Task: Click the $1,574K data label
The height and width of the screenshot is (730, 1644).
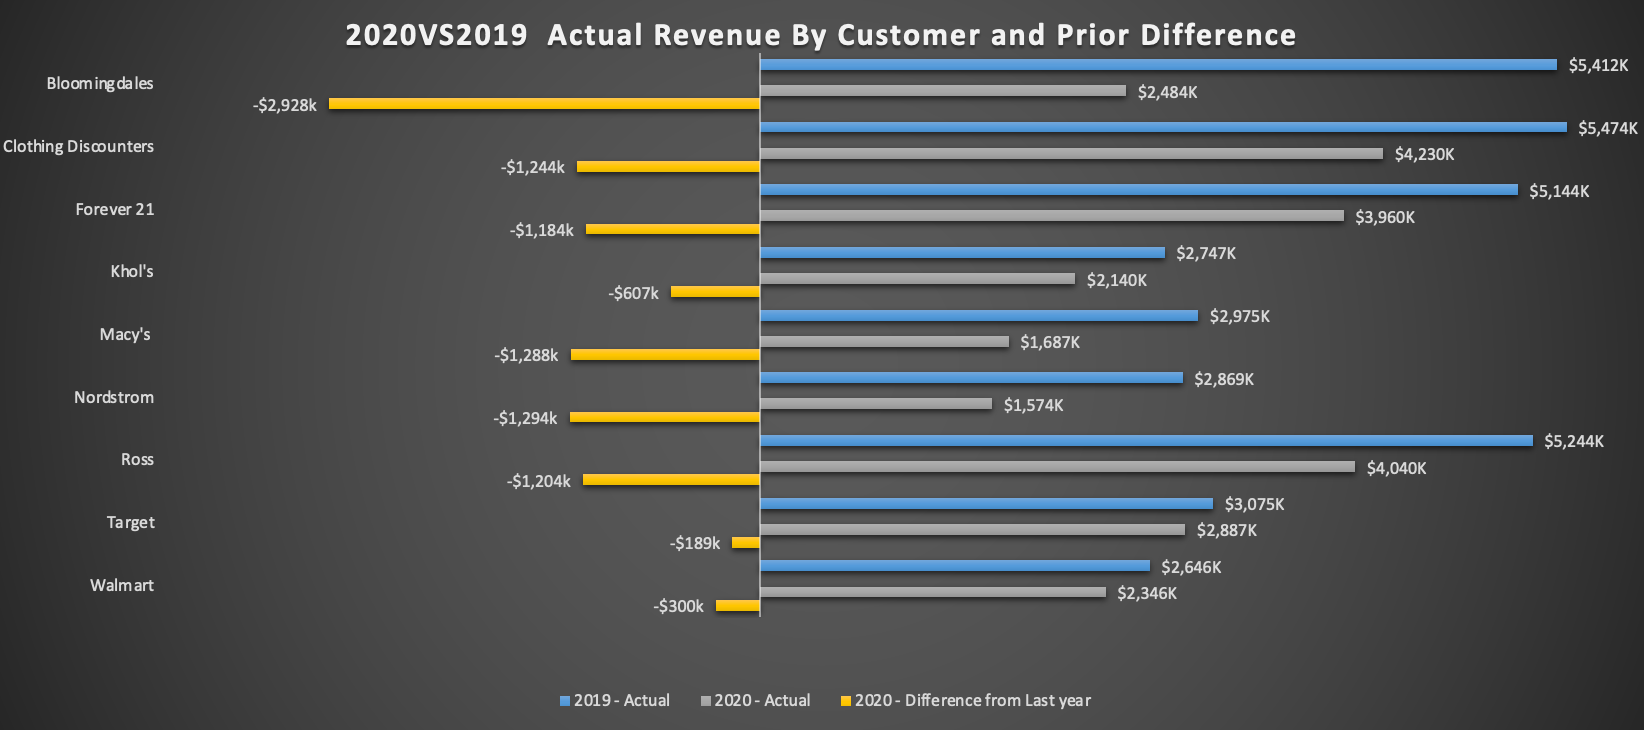Action: [1034, 405]
